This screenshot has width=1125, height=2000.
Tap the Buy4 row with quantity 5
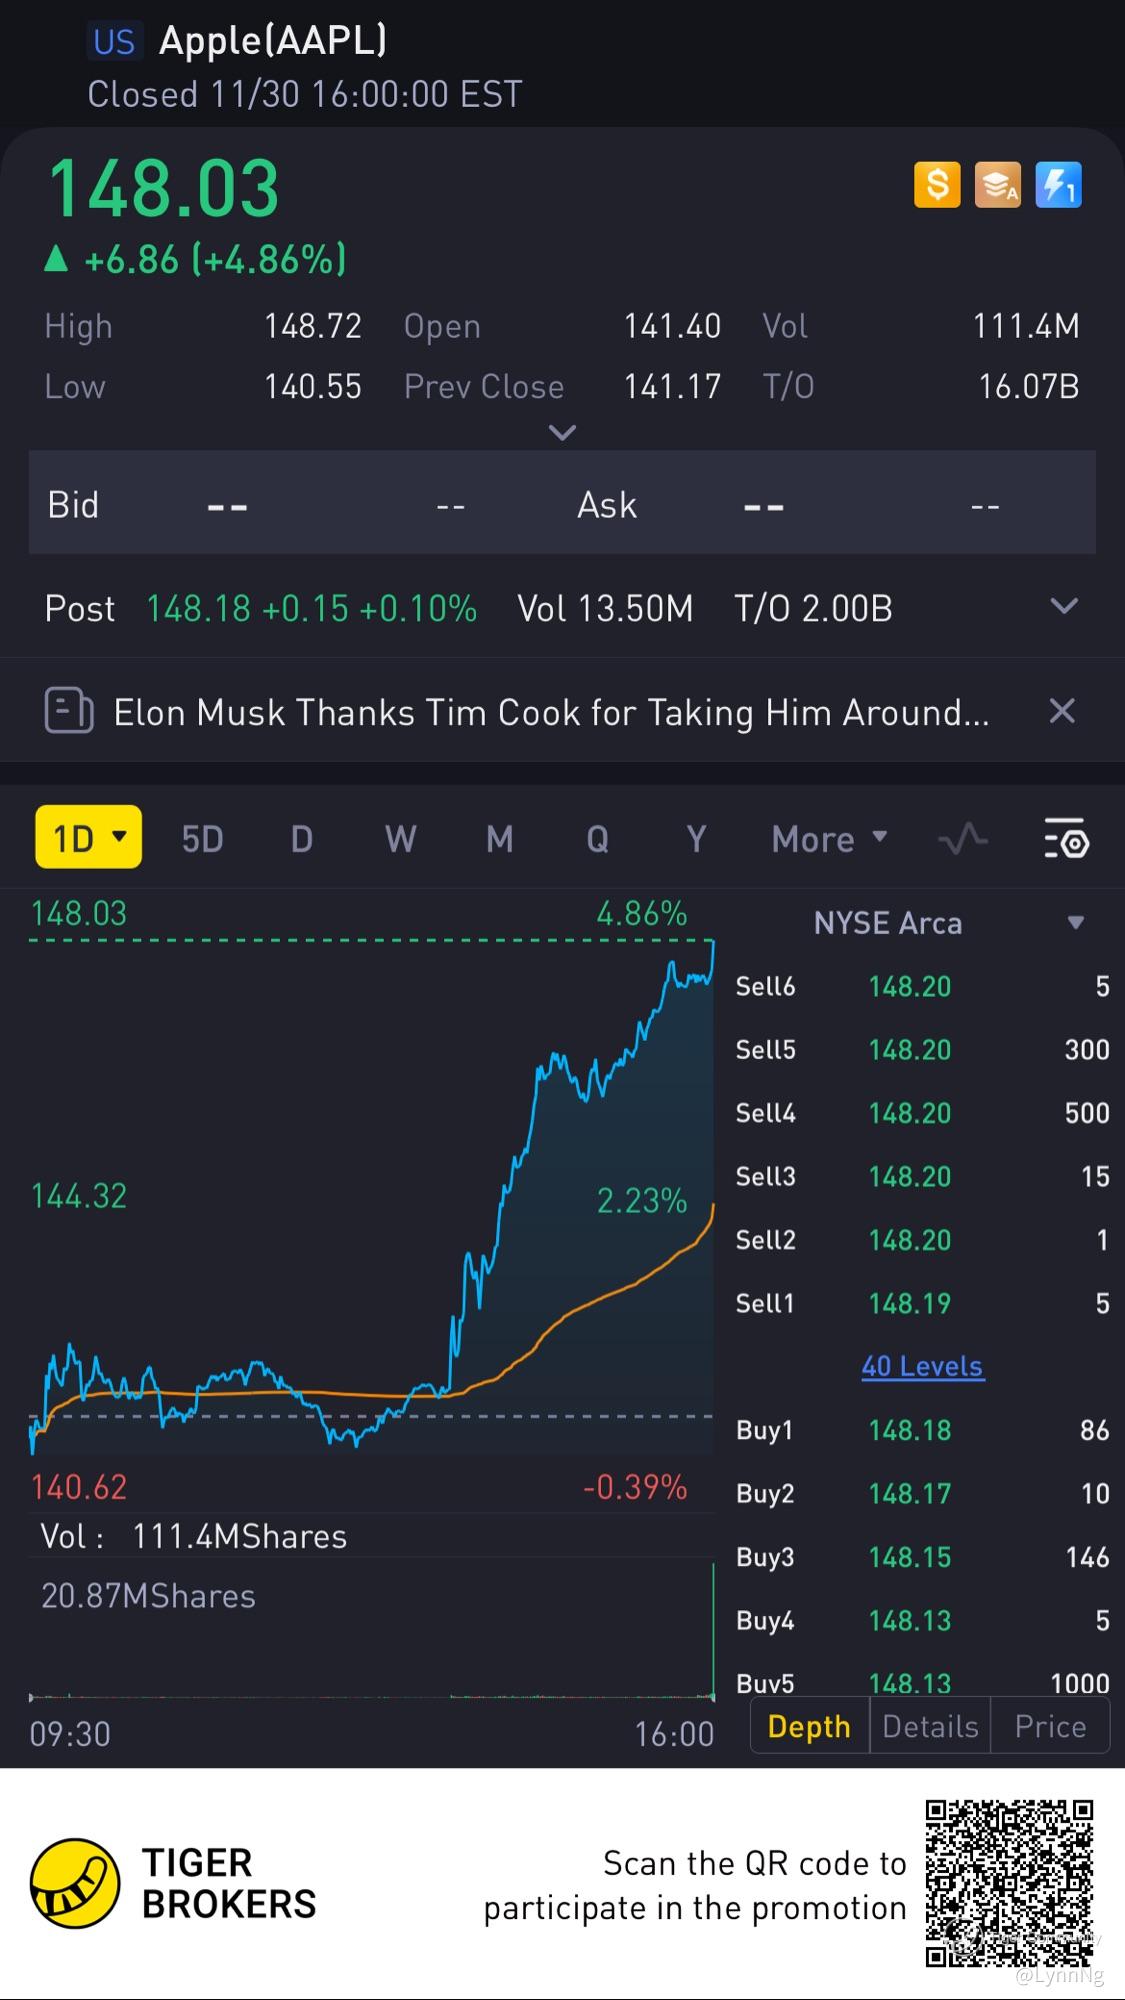922,1620
